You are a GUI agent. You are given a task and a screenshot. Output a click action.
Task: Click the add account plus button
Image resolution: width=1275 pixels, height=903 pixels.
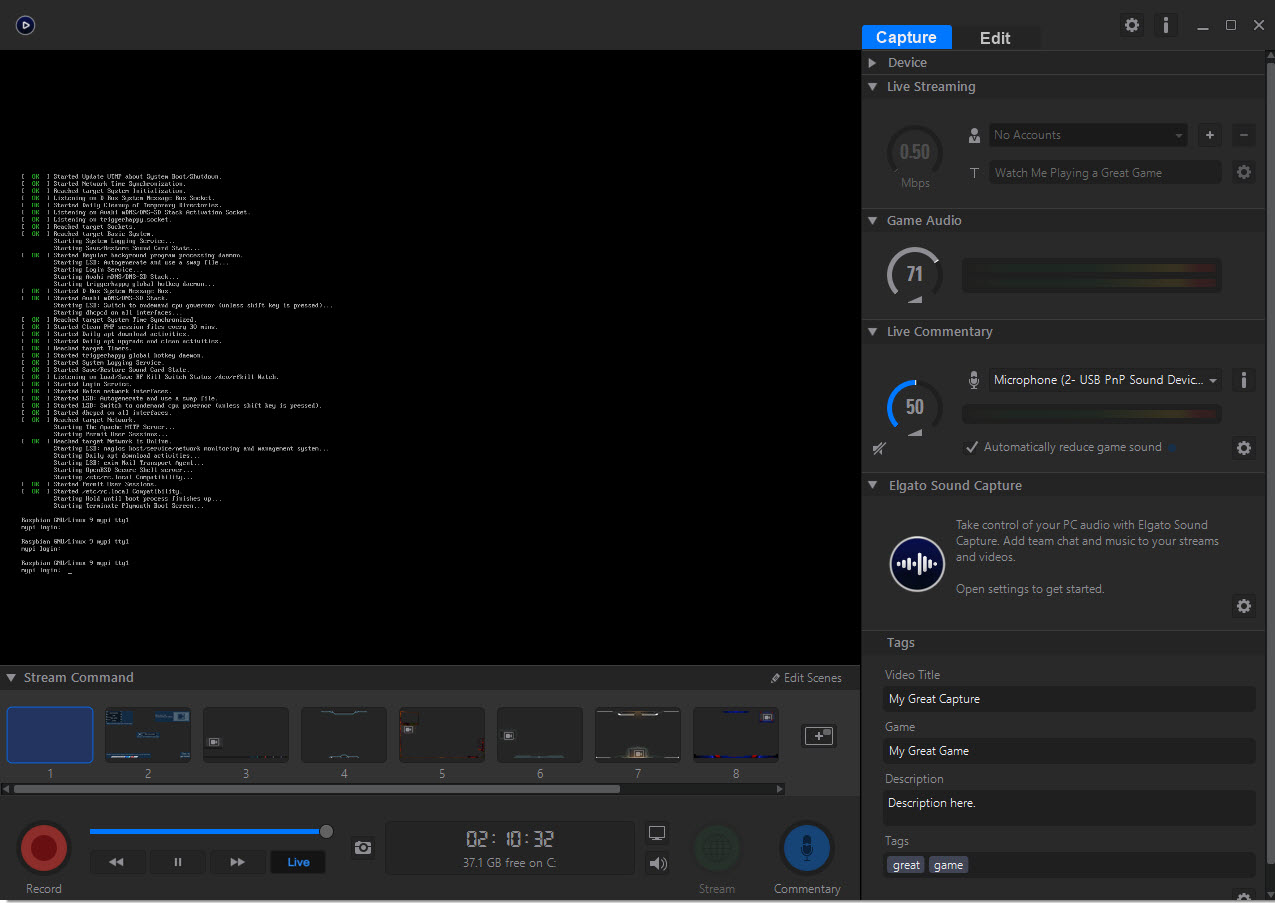click(1209, 135)
